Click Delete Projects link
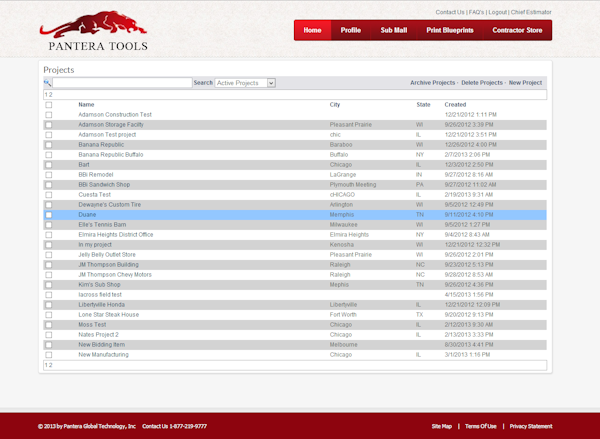Viewport: 600px width, 439px height. pos(482,83)
